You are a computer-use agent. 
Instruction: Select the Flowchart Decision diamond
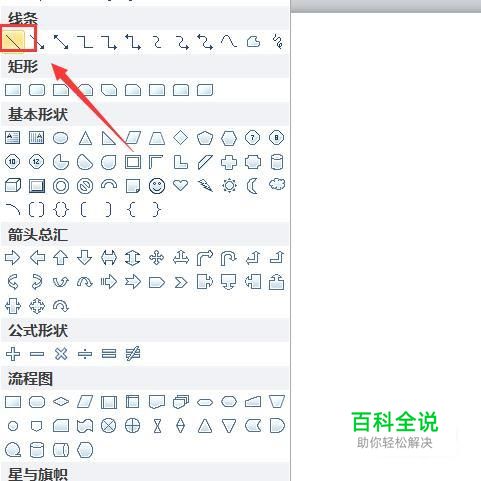pyautogui.click(x=61, y=402)
